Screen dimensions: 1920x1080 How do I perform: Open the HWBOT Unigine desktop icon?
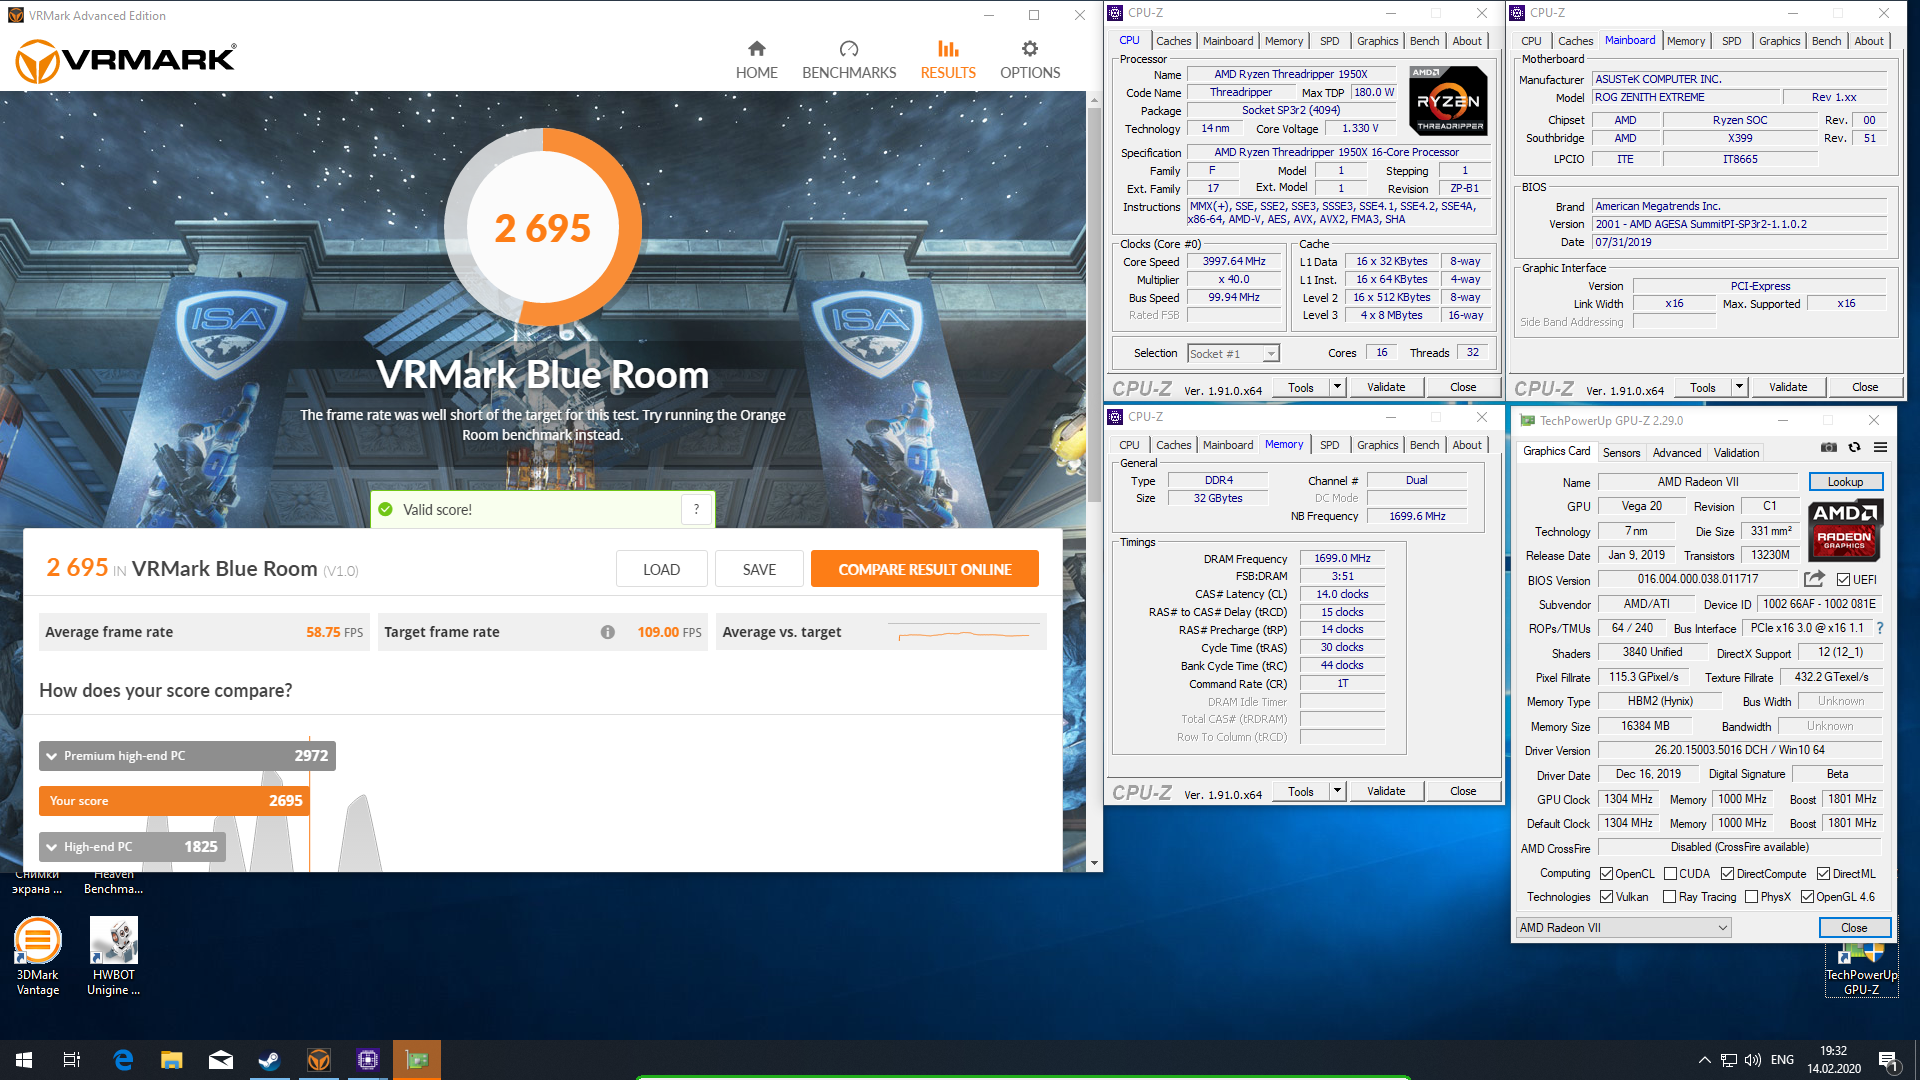[113, 957]
